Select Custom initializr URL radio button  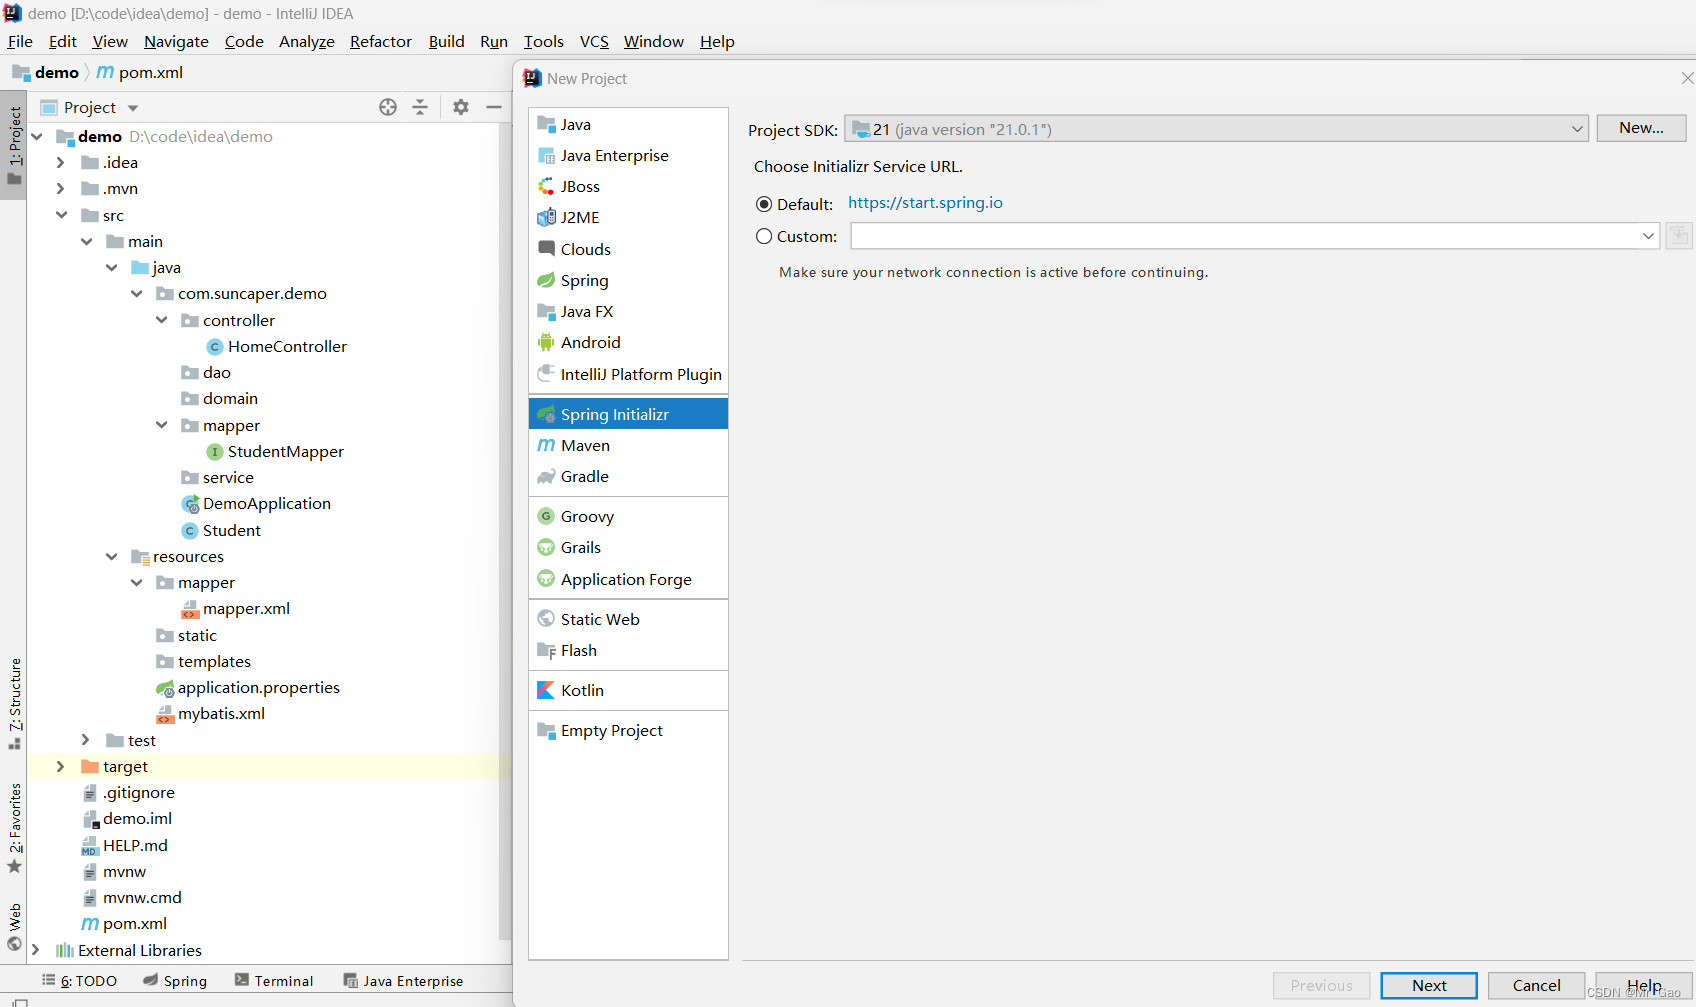(x=764, y=236)
